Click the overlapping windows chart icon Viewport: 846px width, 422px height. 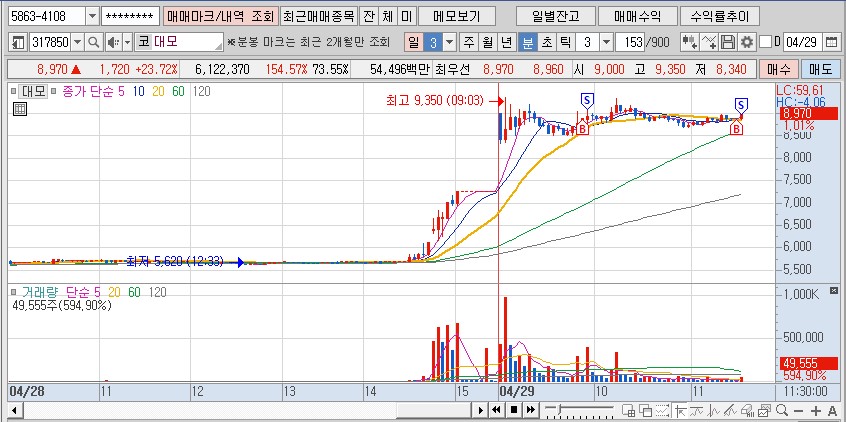[645, 410]
